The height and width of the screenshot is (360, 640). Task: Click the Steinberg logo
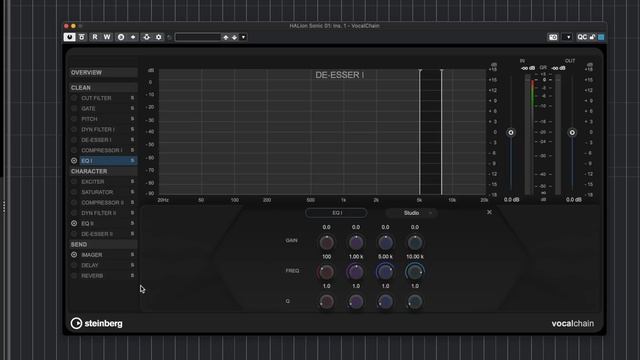pyautogui.click(x=96, y=323)
